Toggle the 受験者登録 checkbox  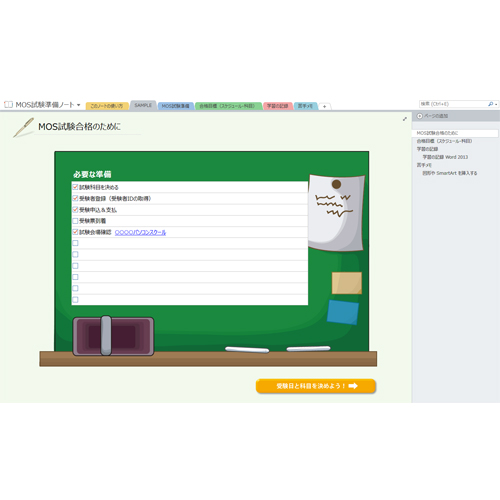coord(75,198)
